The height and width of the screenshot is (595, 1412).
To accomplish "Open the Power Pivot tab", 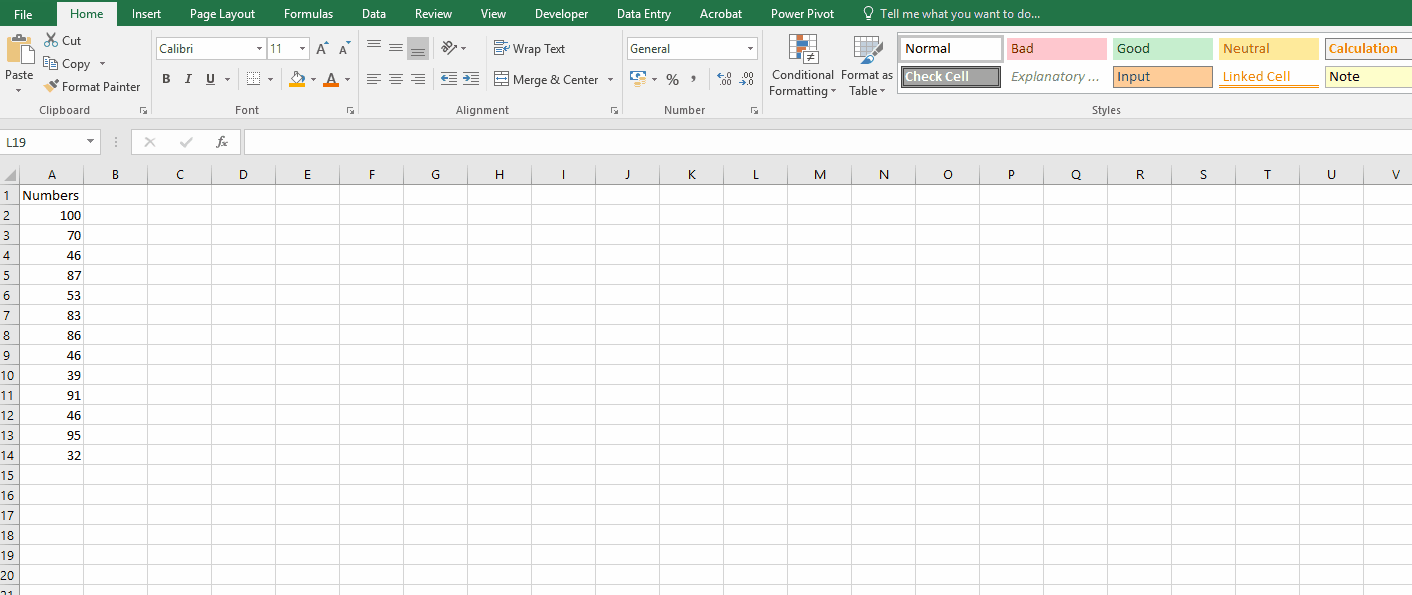I will [x=802, y=13].
